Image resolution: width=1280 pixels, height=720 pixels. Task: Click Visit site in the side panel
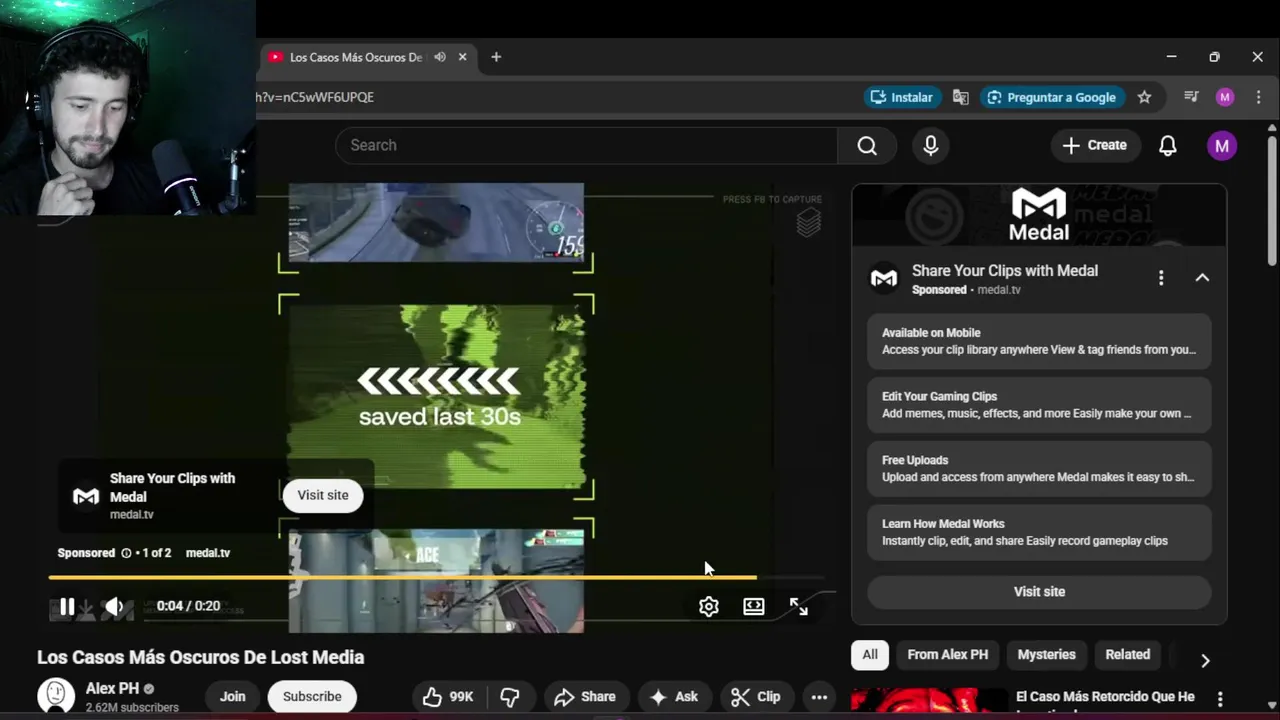click(x=1039, y=592)
